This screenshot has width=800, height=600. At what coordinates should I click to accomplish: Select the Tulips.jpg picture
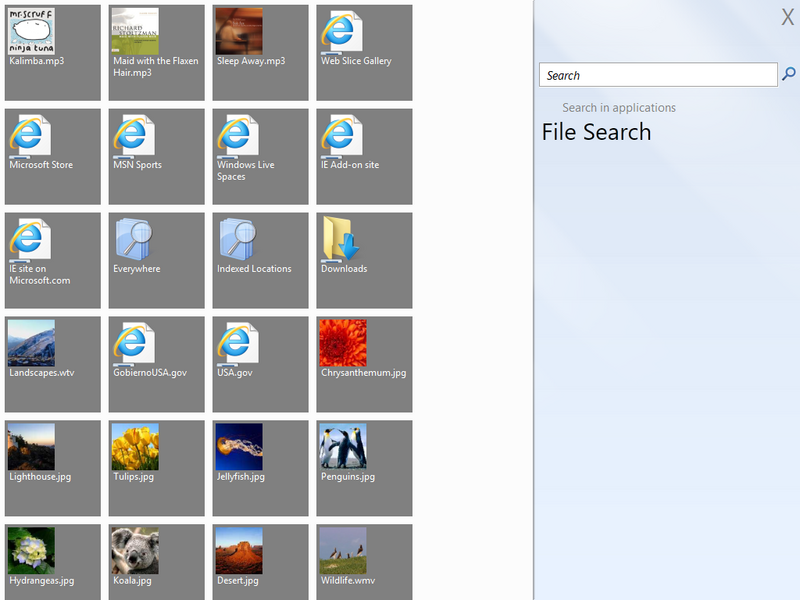coord(157,468)
